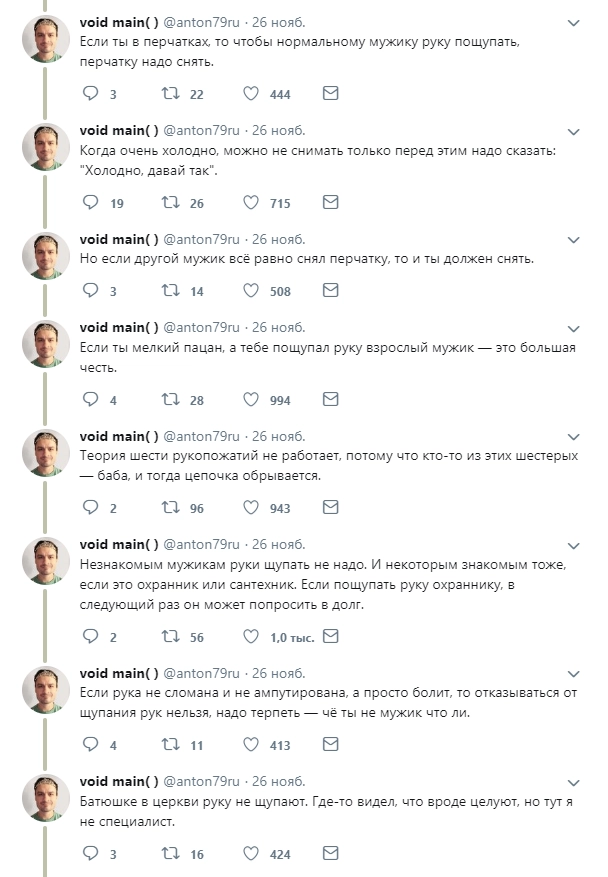Viewport: 608px width, 877px height.
Task: Open dropdown arrow on the Батюшке tweet
Action: pos(573,782)
